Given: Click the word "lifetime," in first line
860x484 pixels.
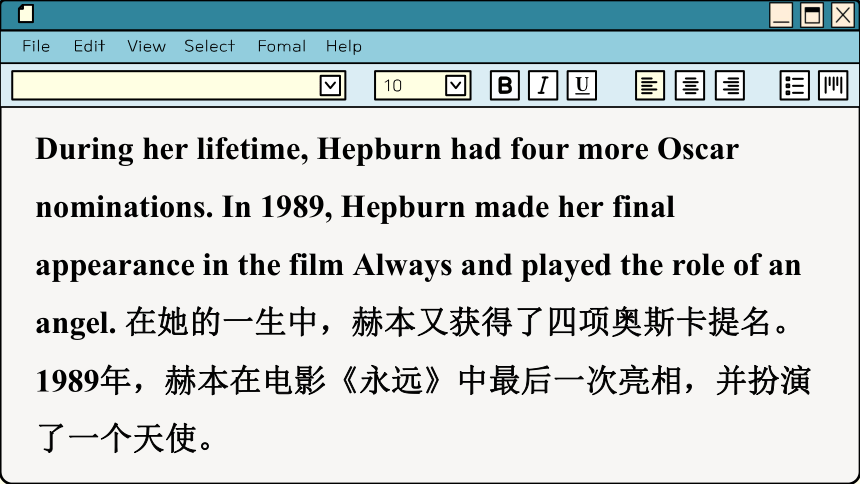Looking at the screenshot, I should click(252, 149).
